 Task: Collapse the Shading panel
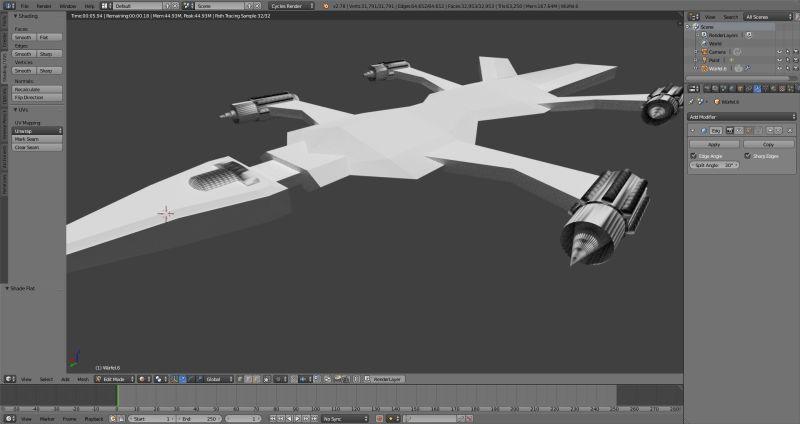15,16
